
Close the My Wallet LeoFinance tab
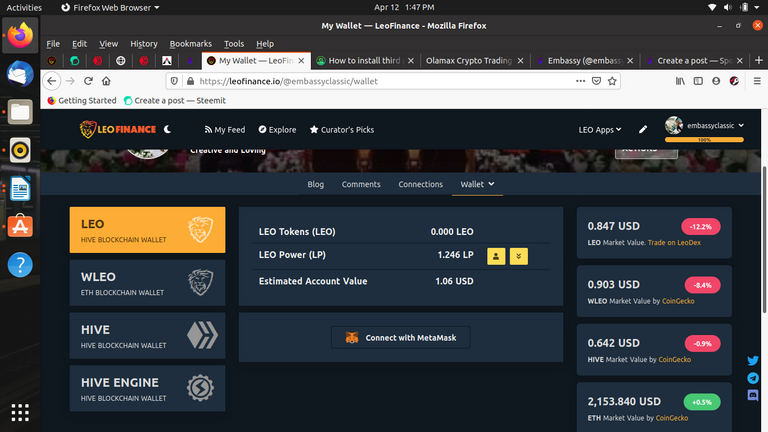301,60
